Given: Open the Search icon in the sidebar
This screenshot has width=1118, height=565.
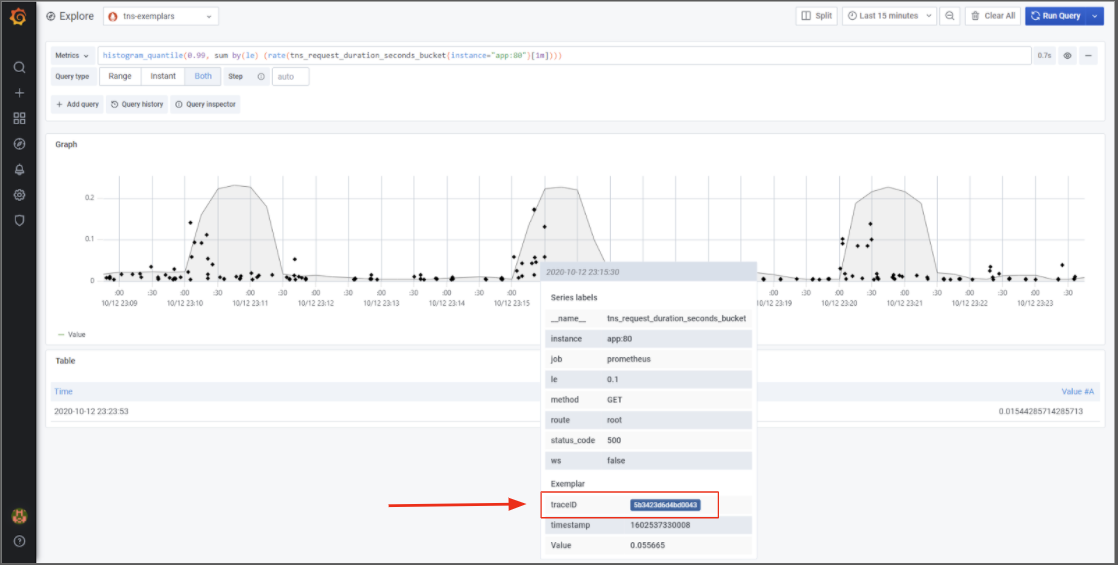Looking at the screenshot, I should click(19, 67).
